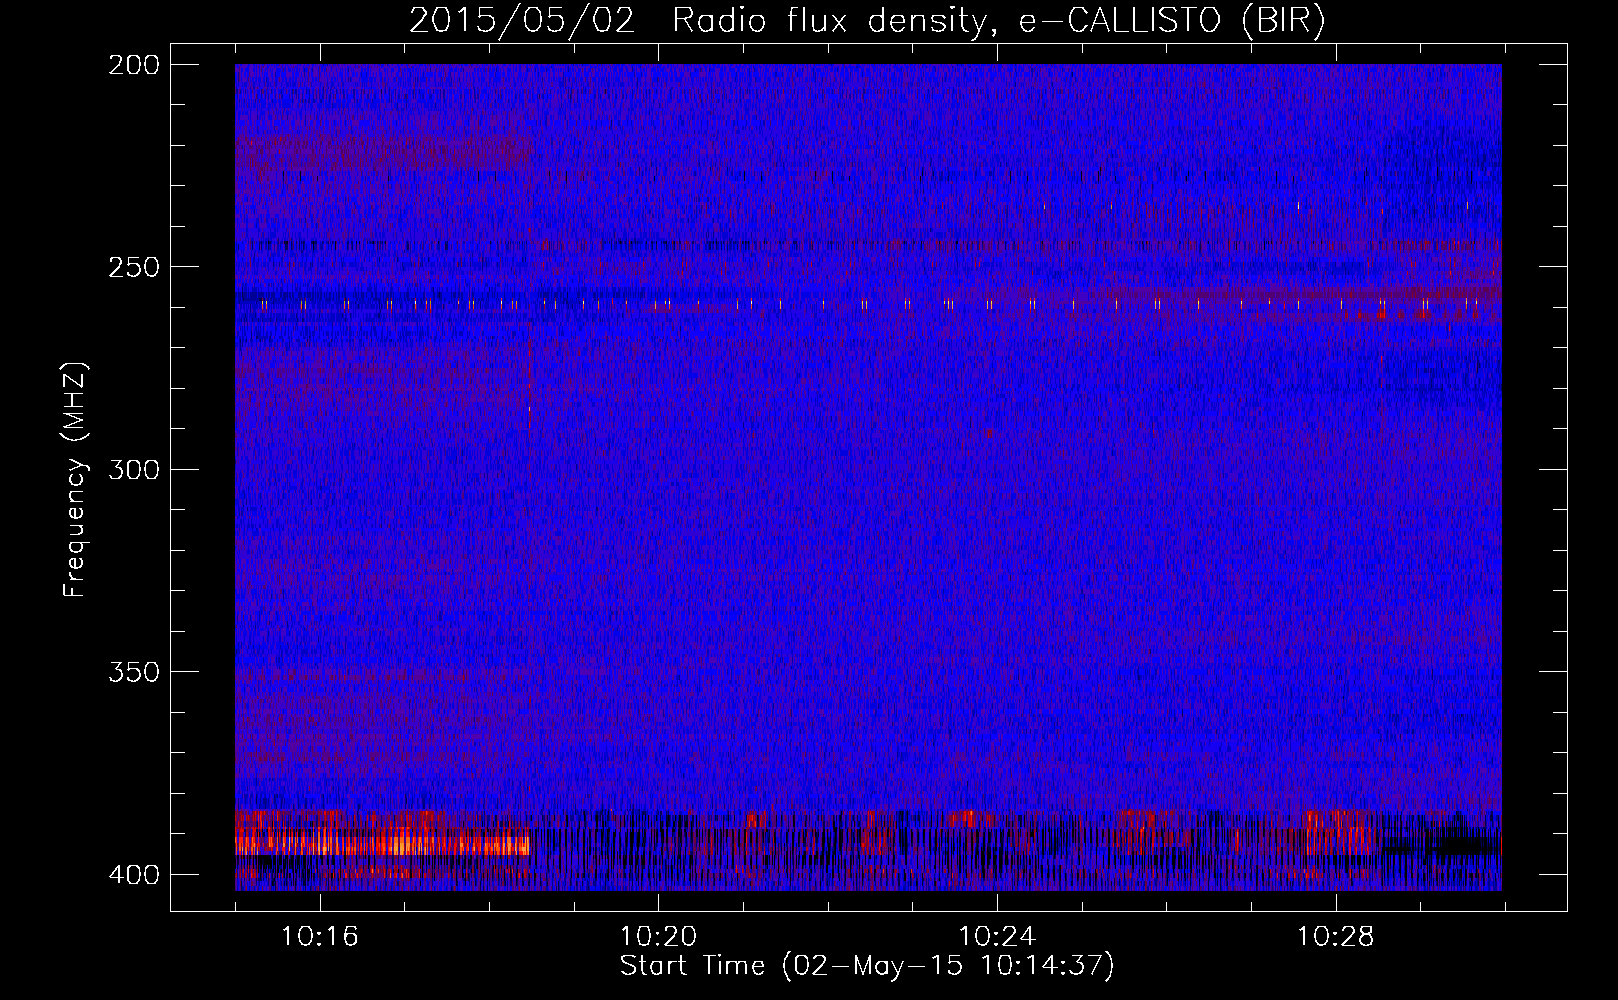Click the 400 frequency tick label
The height and width of the screenshot is (1000, 1618).
pyautogui.click(x=134, y=875)
